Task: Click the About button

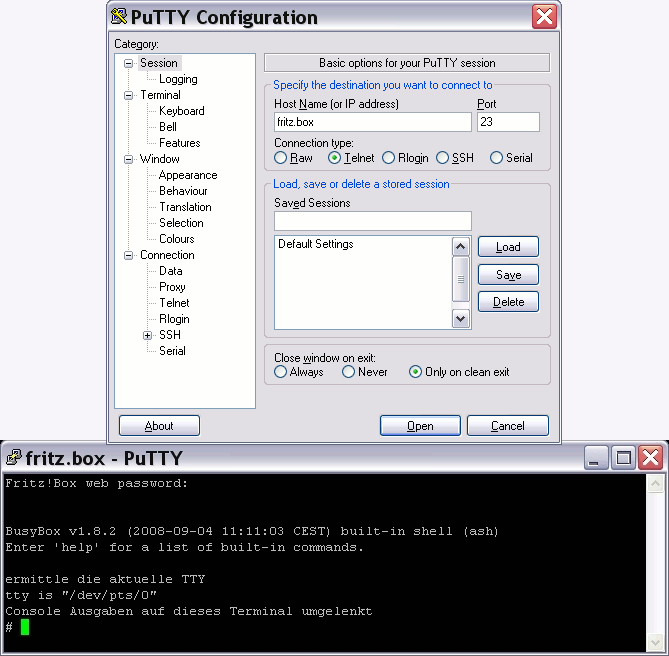Action: (x=159, y=426)
